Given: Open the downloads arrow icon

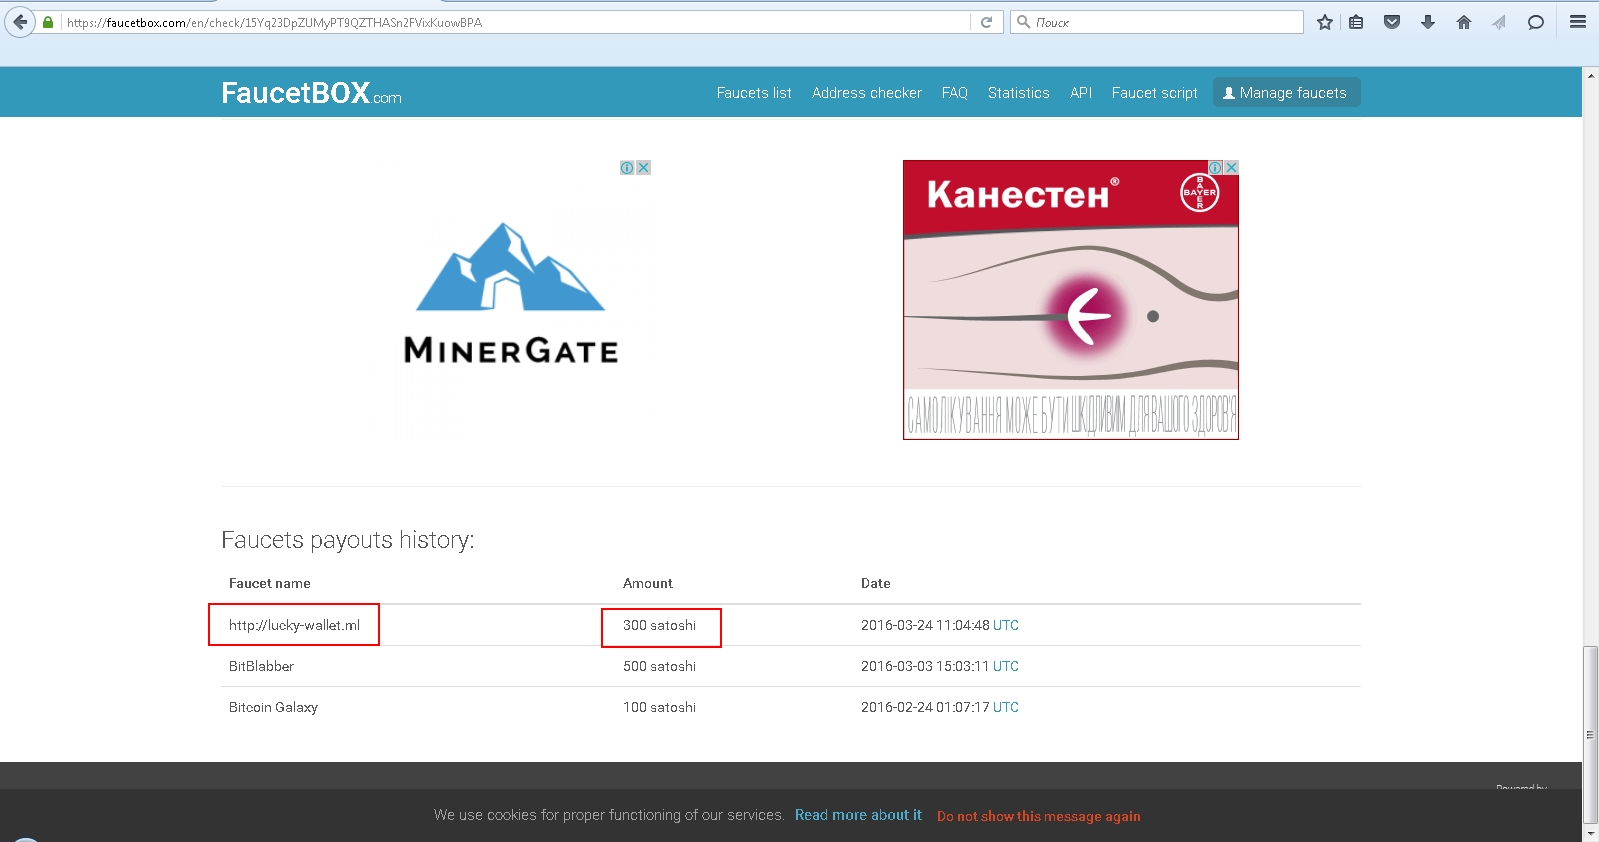Looking at the screenshot, I should [1428, 22].
